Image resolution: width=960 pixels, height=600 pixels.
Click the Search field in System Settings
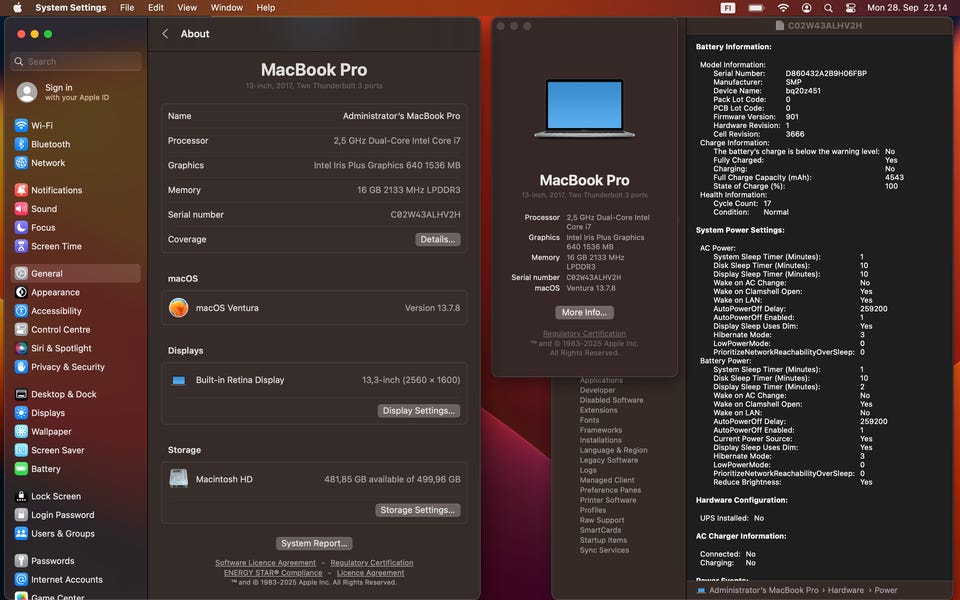point(76,61)
